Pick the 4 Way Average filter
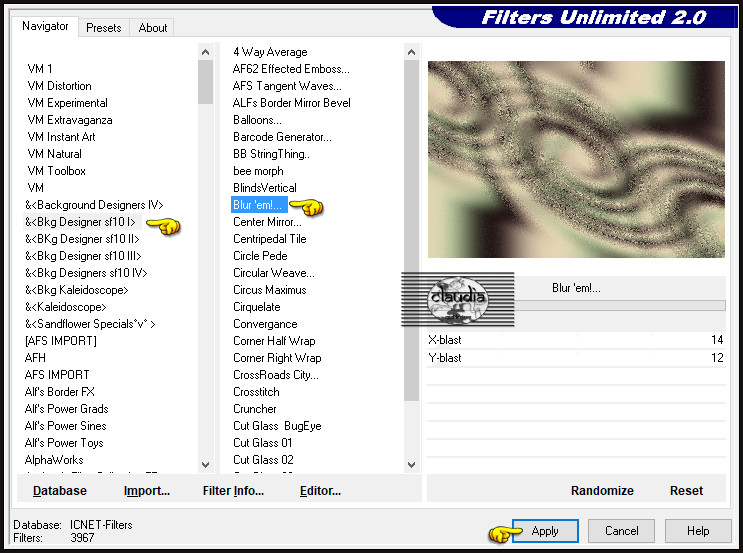The image size is (743, 553). coord(270,52)
